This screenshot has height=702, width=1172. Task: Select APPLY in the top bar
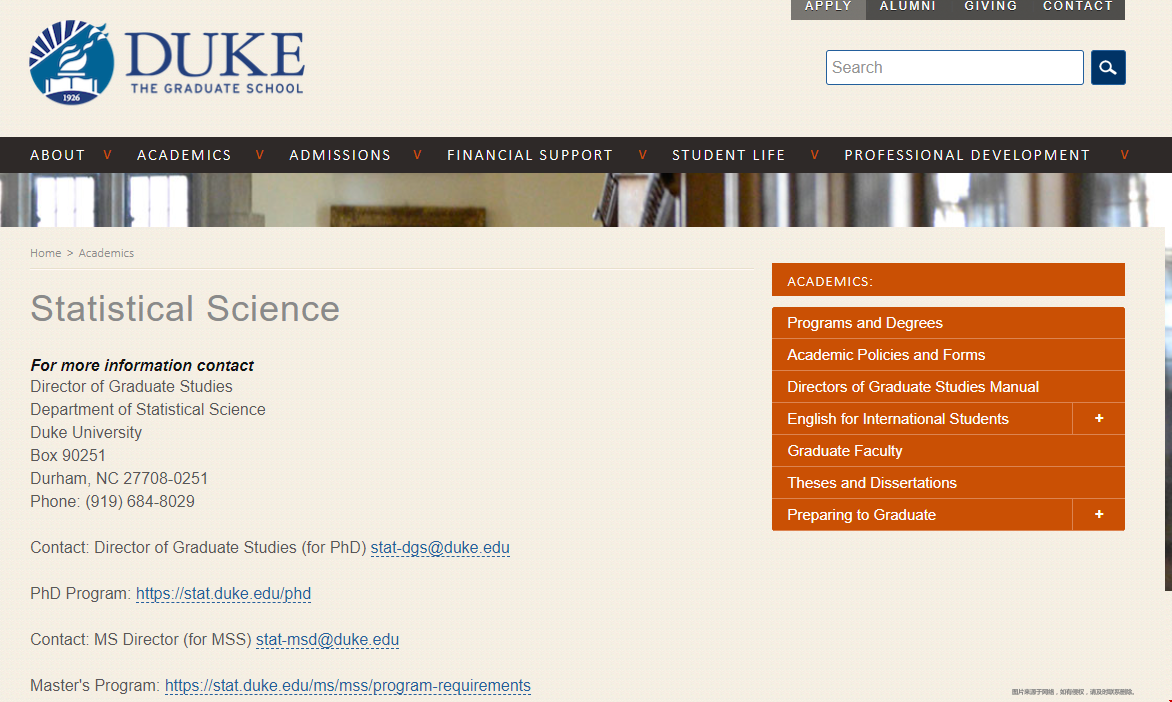(x=828, y=7)
